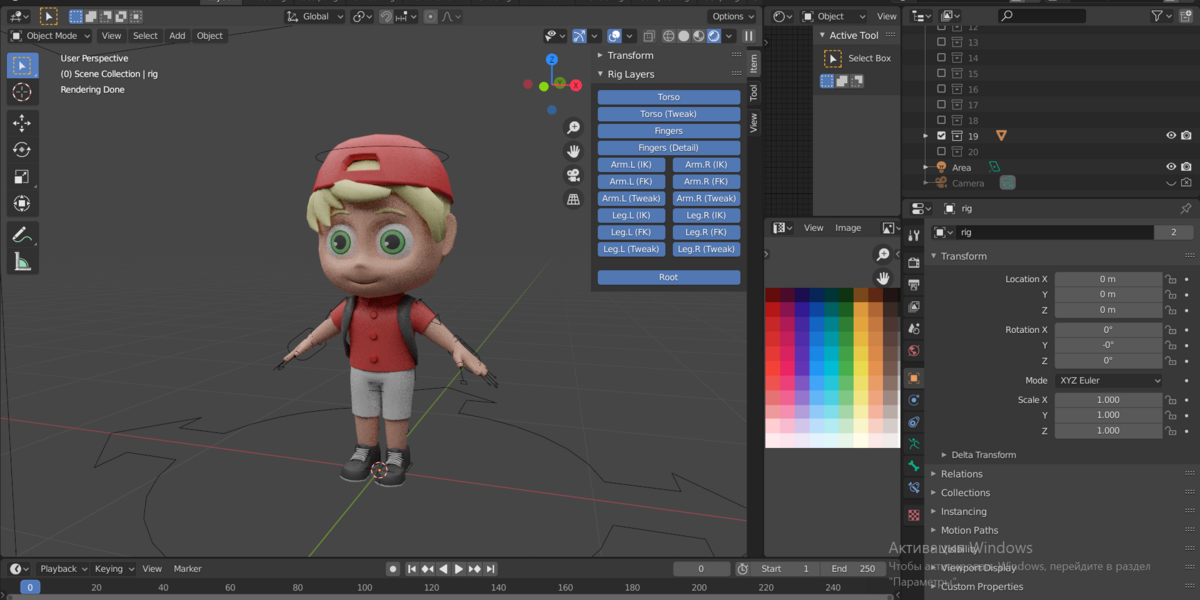Enable the collection 16 checkbox
The height and width of the screenshot is (600, 1200).
(x=941, y=89)
